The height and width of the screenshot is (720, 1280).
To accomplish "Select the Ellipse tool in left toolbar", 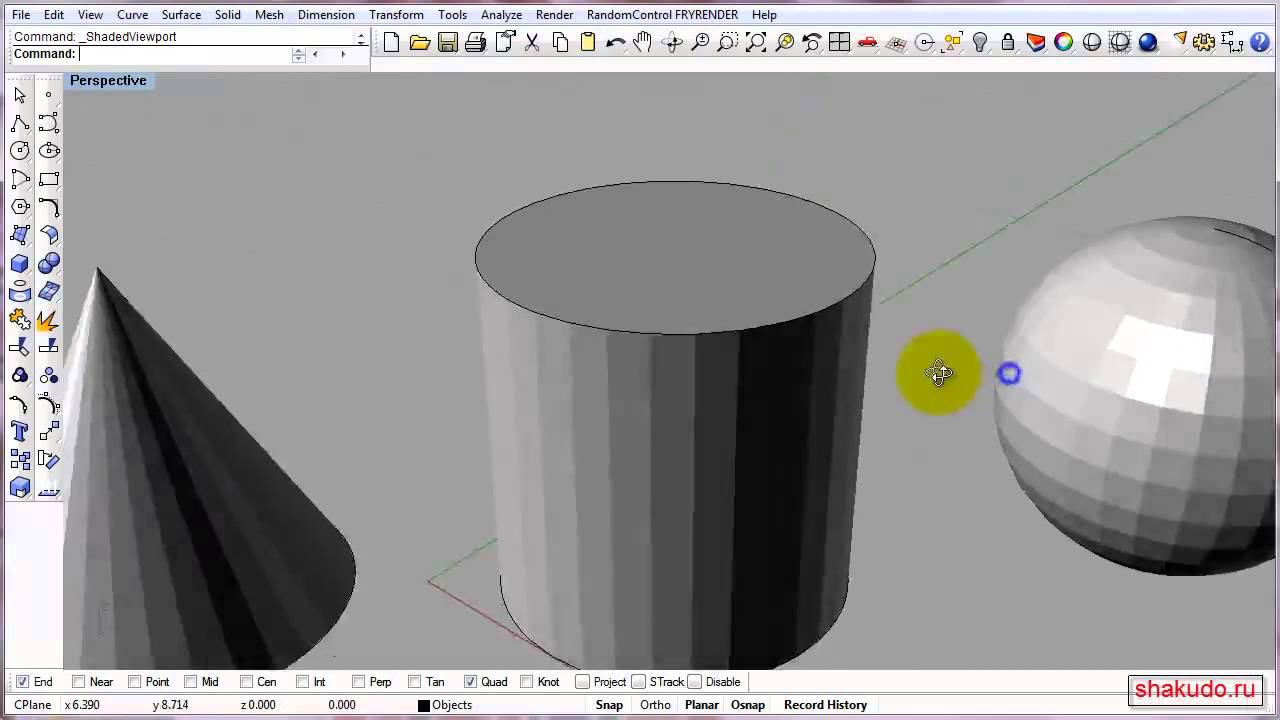I will tap(49, 151).
